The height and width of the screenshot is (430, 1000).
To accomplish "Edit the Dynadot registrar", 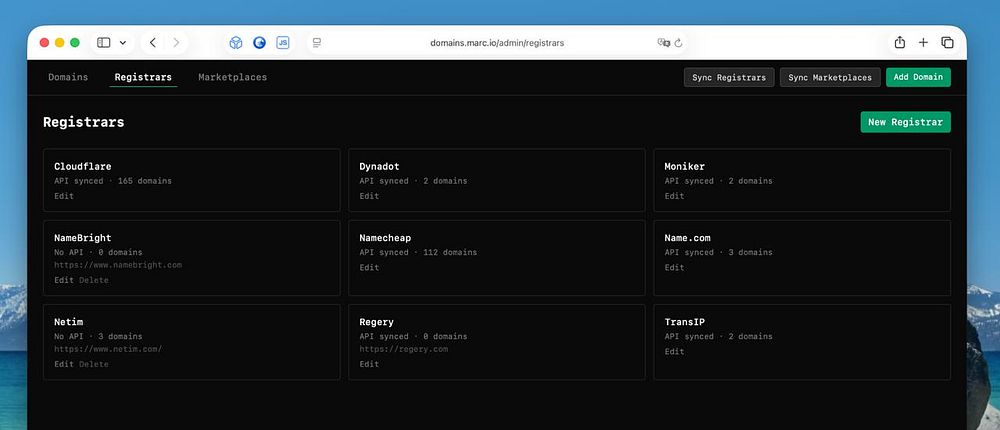I will pyautogui.click(x=369, y=196).
